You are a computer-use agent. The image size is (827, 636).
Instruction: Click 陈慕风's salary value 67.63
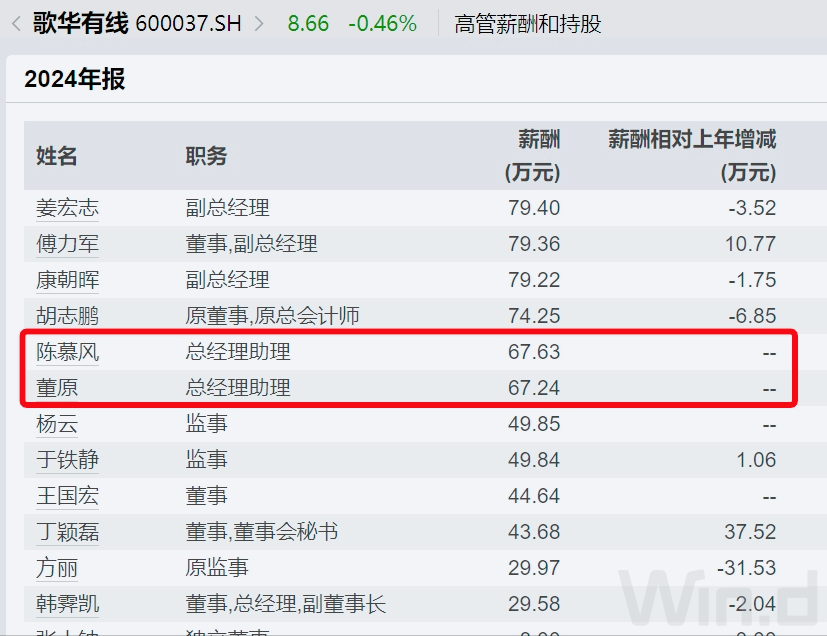[534, 352]
